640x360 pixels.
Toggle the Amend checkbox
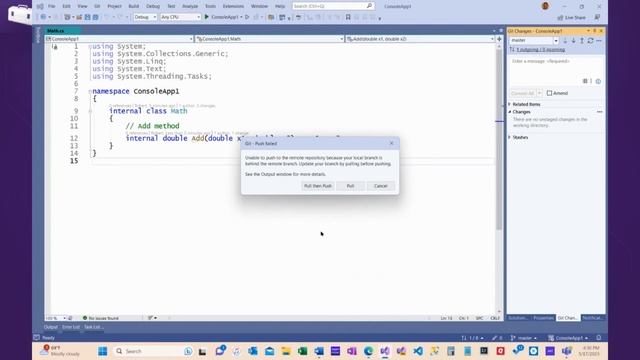[549, 93]
